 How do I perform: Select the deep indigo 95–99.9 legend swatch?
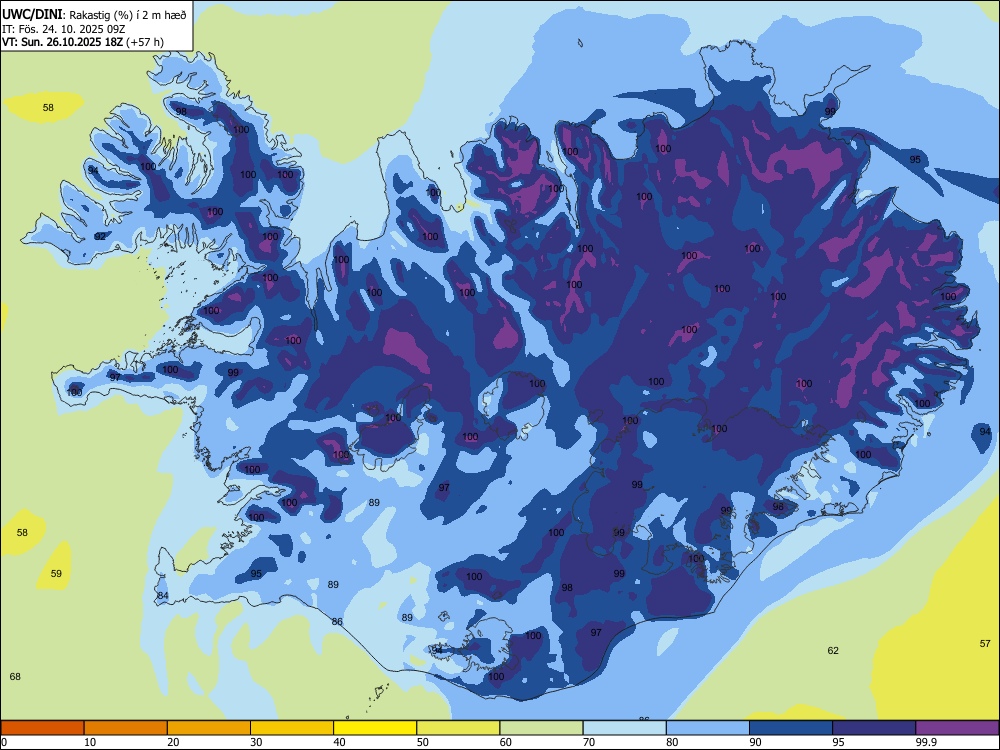(x=874, y=728)
